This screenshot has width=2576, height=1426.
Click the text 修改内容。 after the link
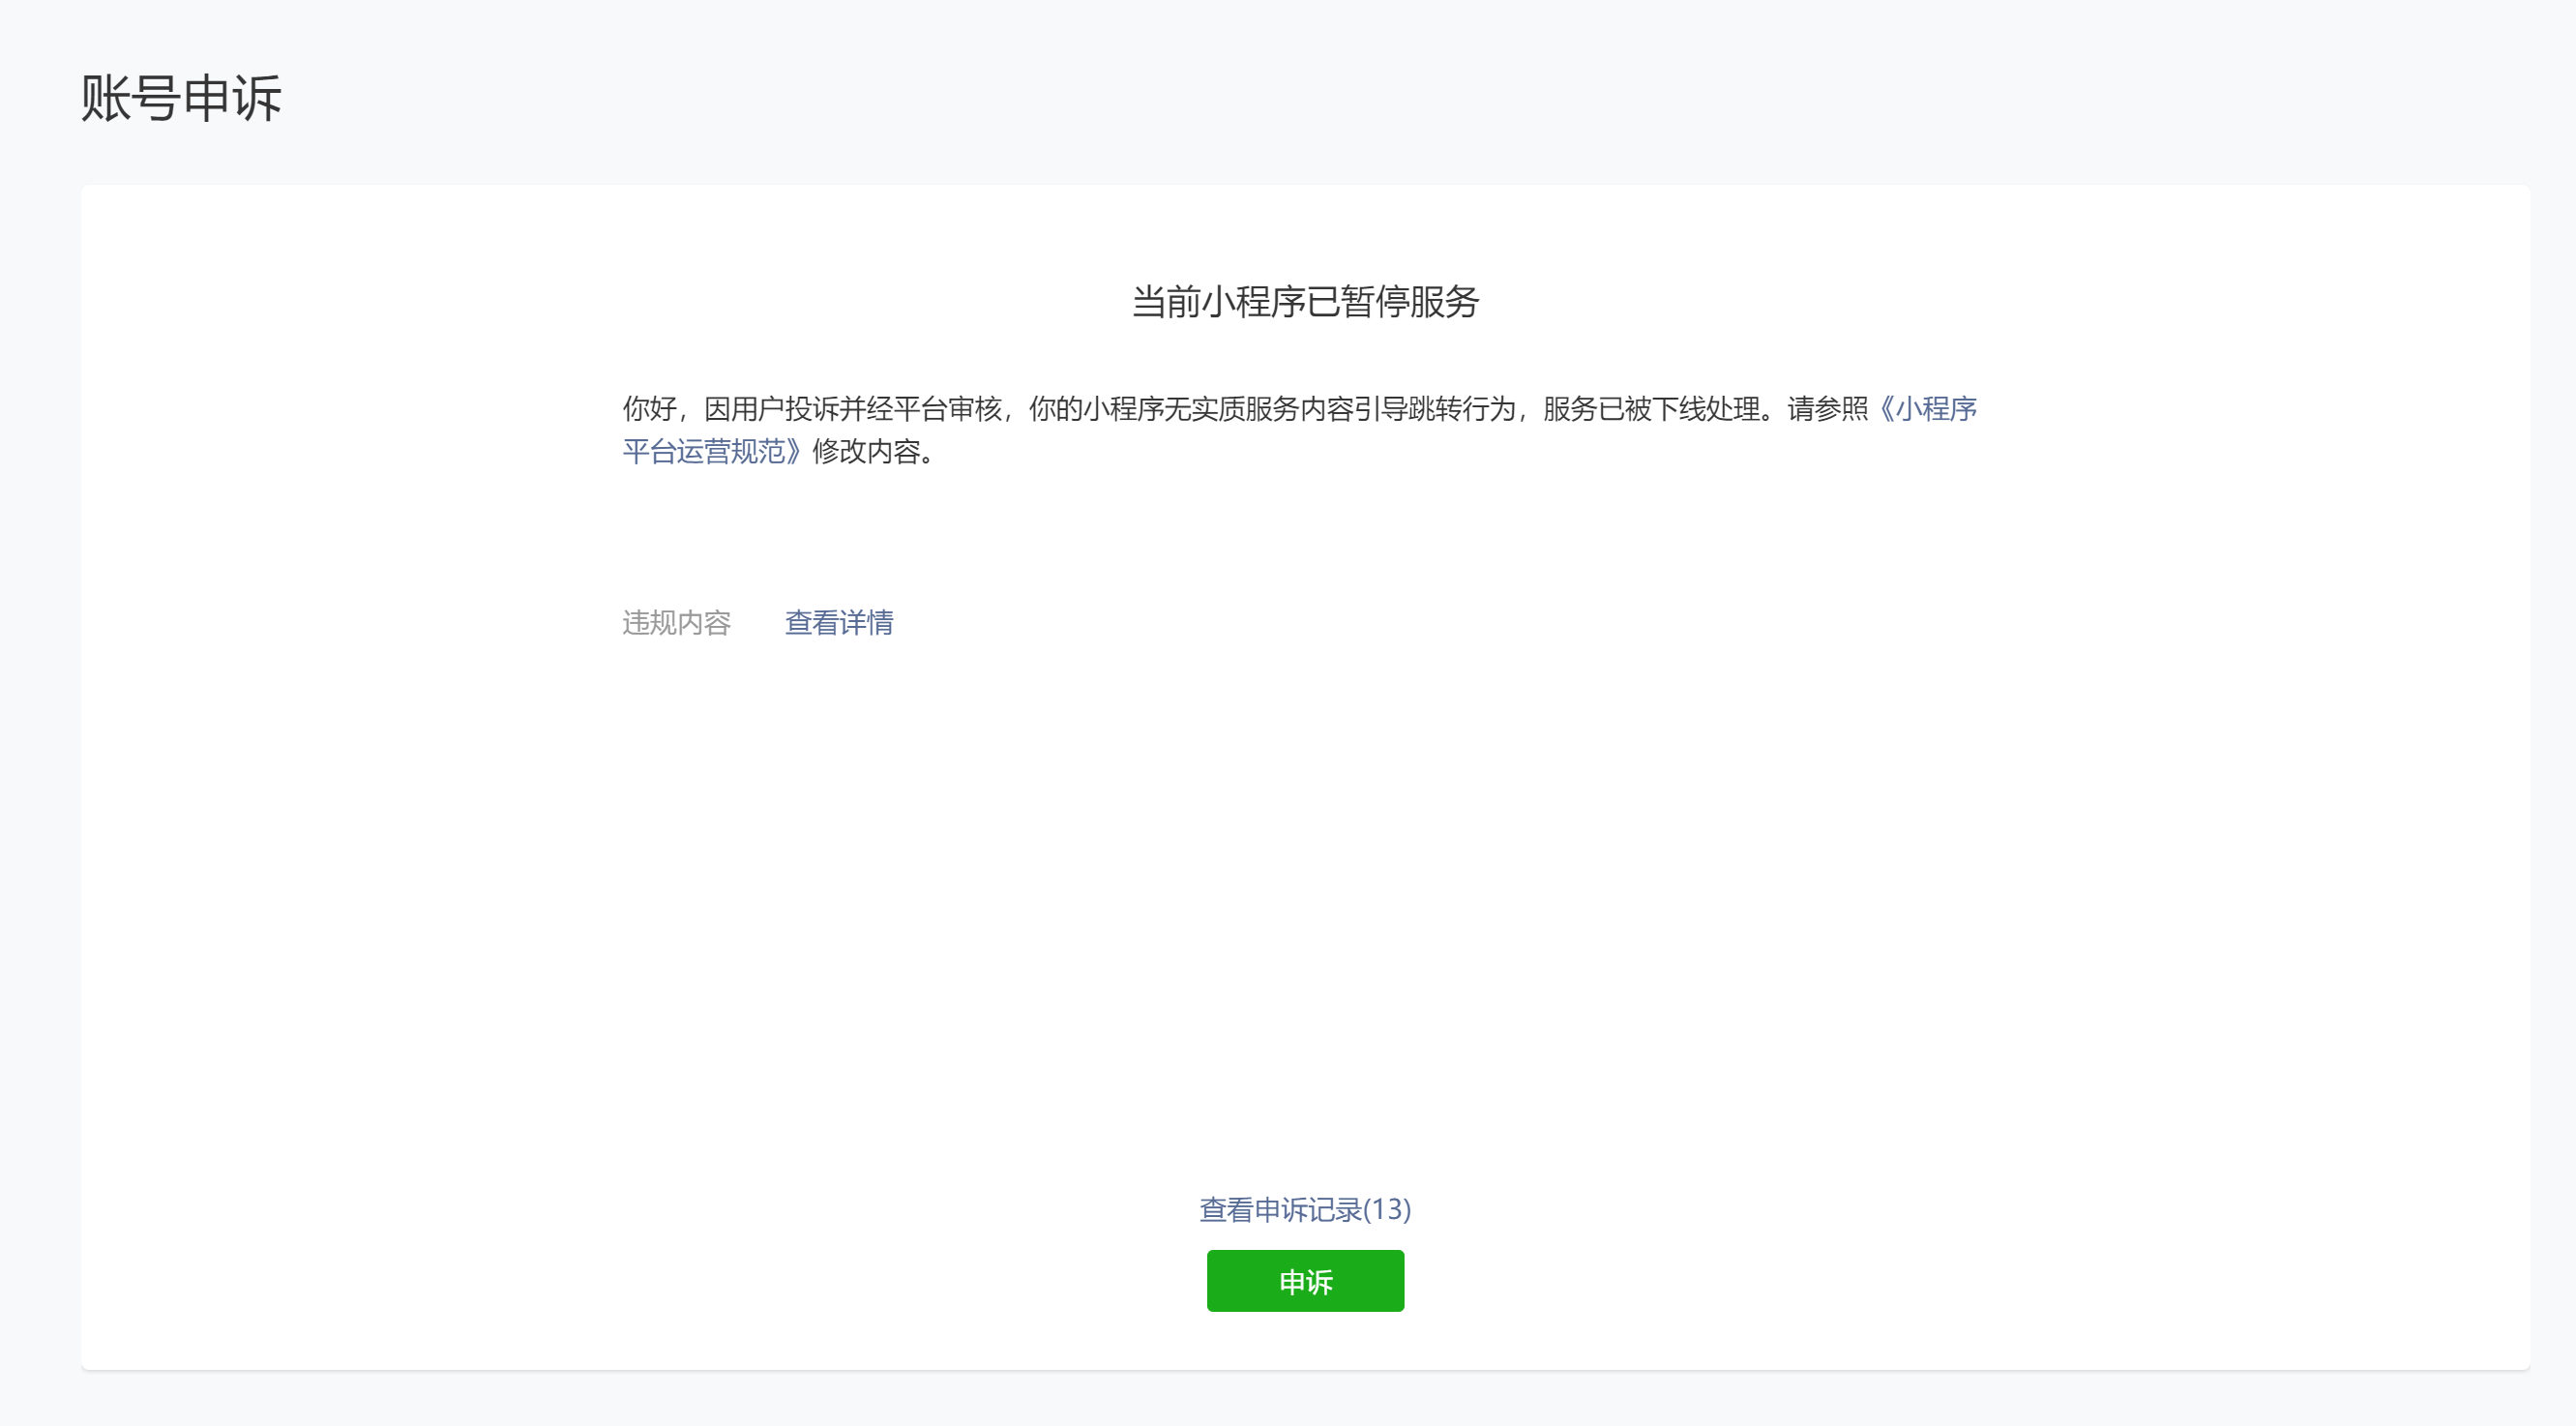click(x=872, y=451)
